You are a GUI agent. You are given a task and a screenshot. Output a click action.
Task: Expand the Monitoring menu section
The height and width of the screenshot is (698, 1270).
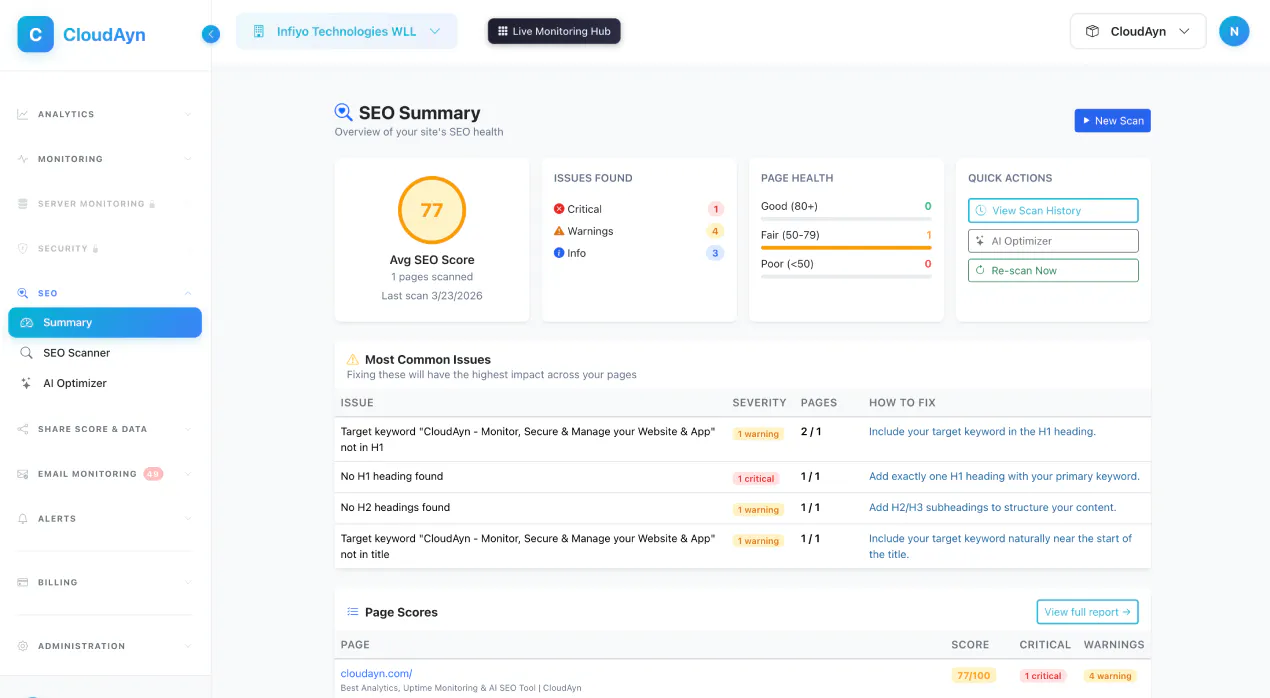tap(188, 159)
